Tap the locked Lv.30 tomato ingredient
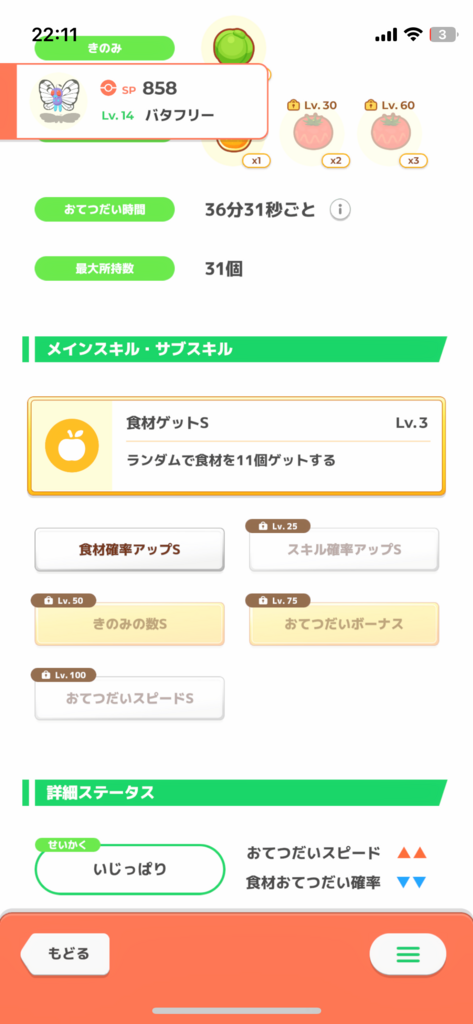 point(312,133)
